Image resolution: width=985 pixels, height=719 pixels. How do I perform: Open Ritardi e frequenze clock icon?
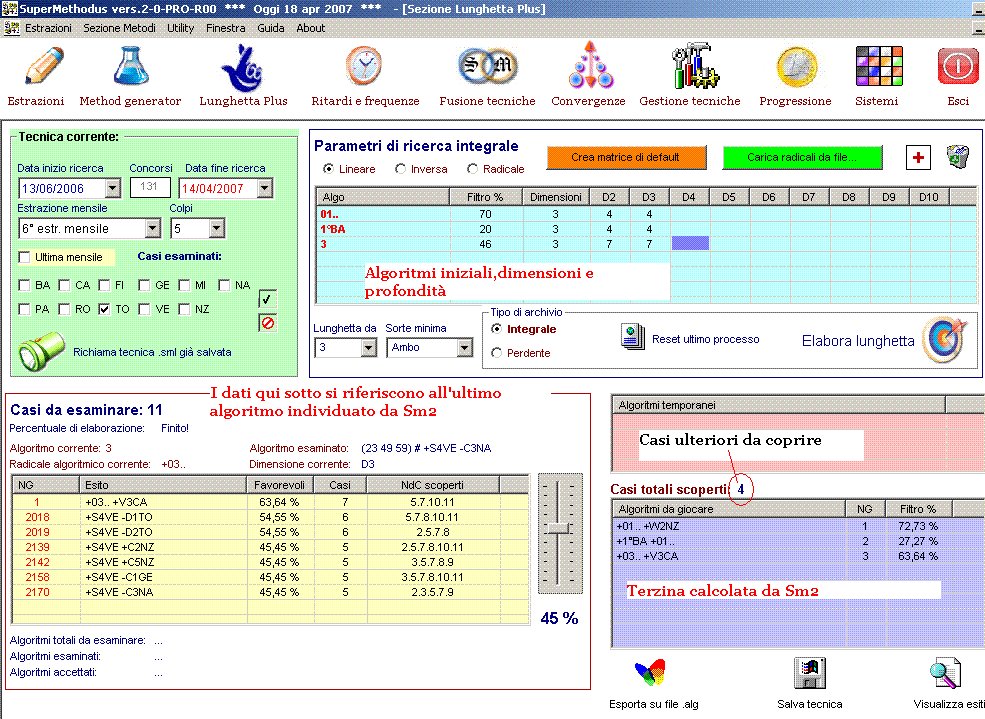364,66
